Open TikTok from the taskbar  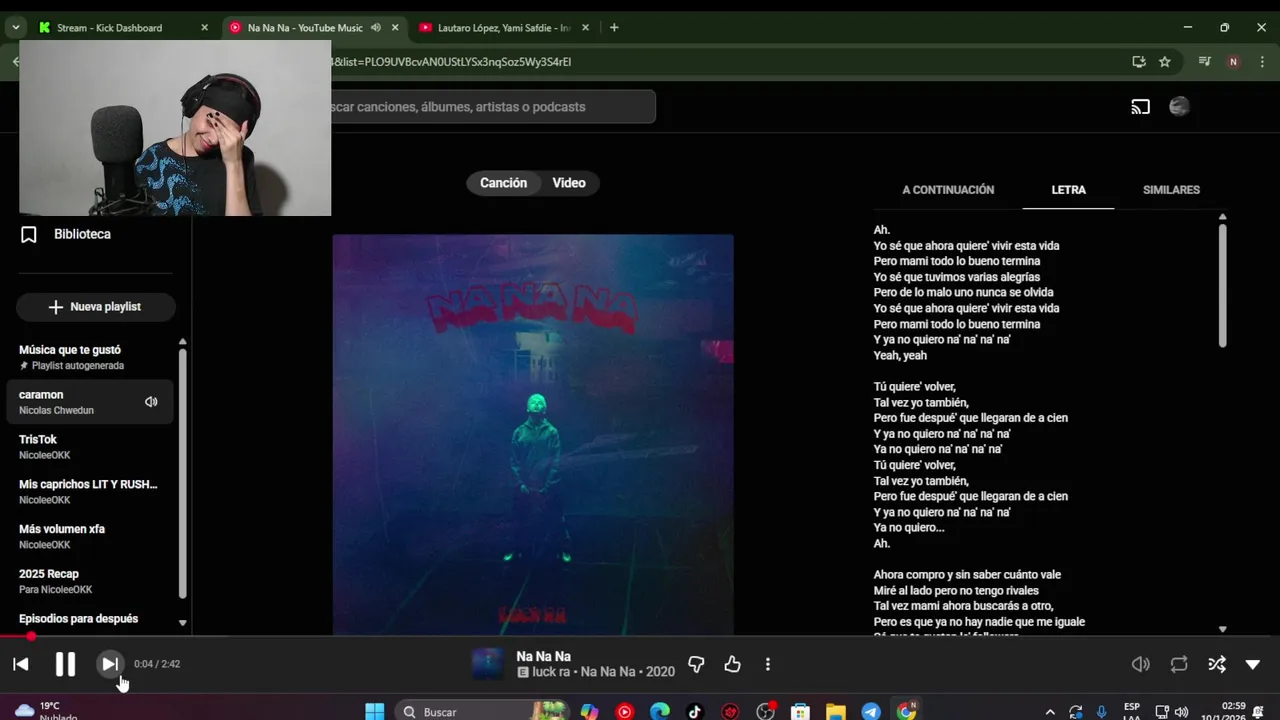tap(695, 711)
